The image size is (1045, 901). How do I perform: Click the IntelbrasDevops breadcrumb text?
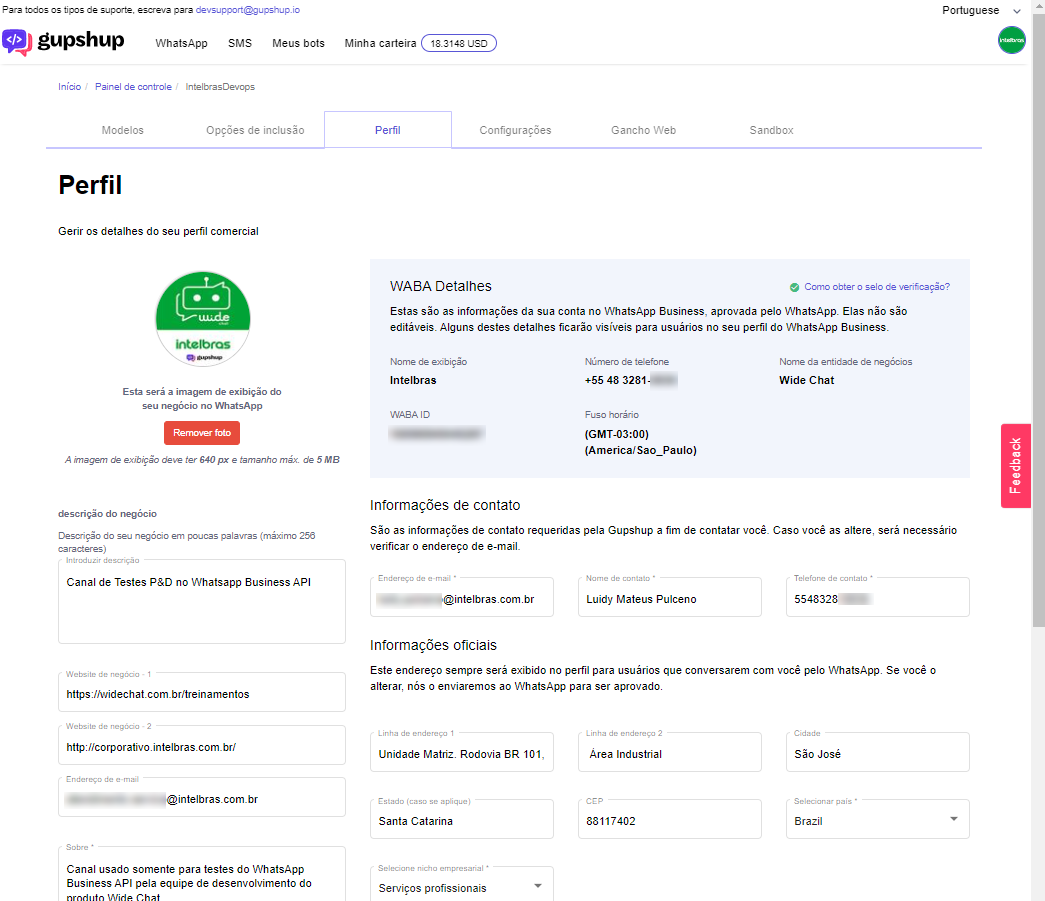point(220,87)
